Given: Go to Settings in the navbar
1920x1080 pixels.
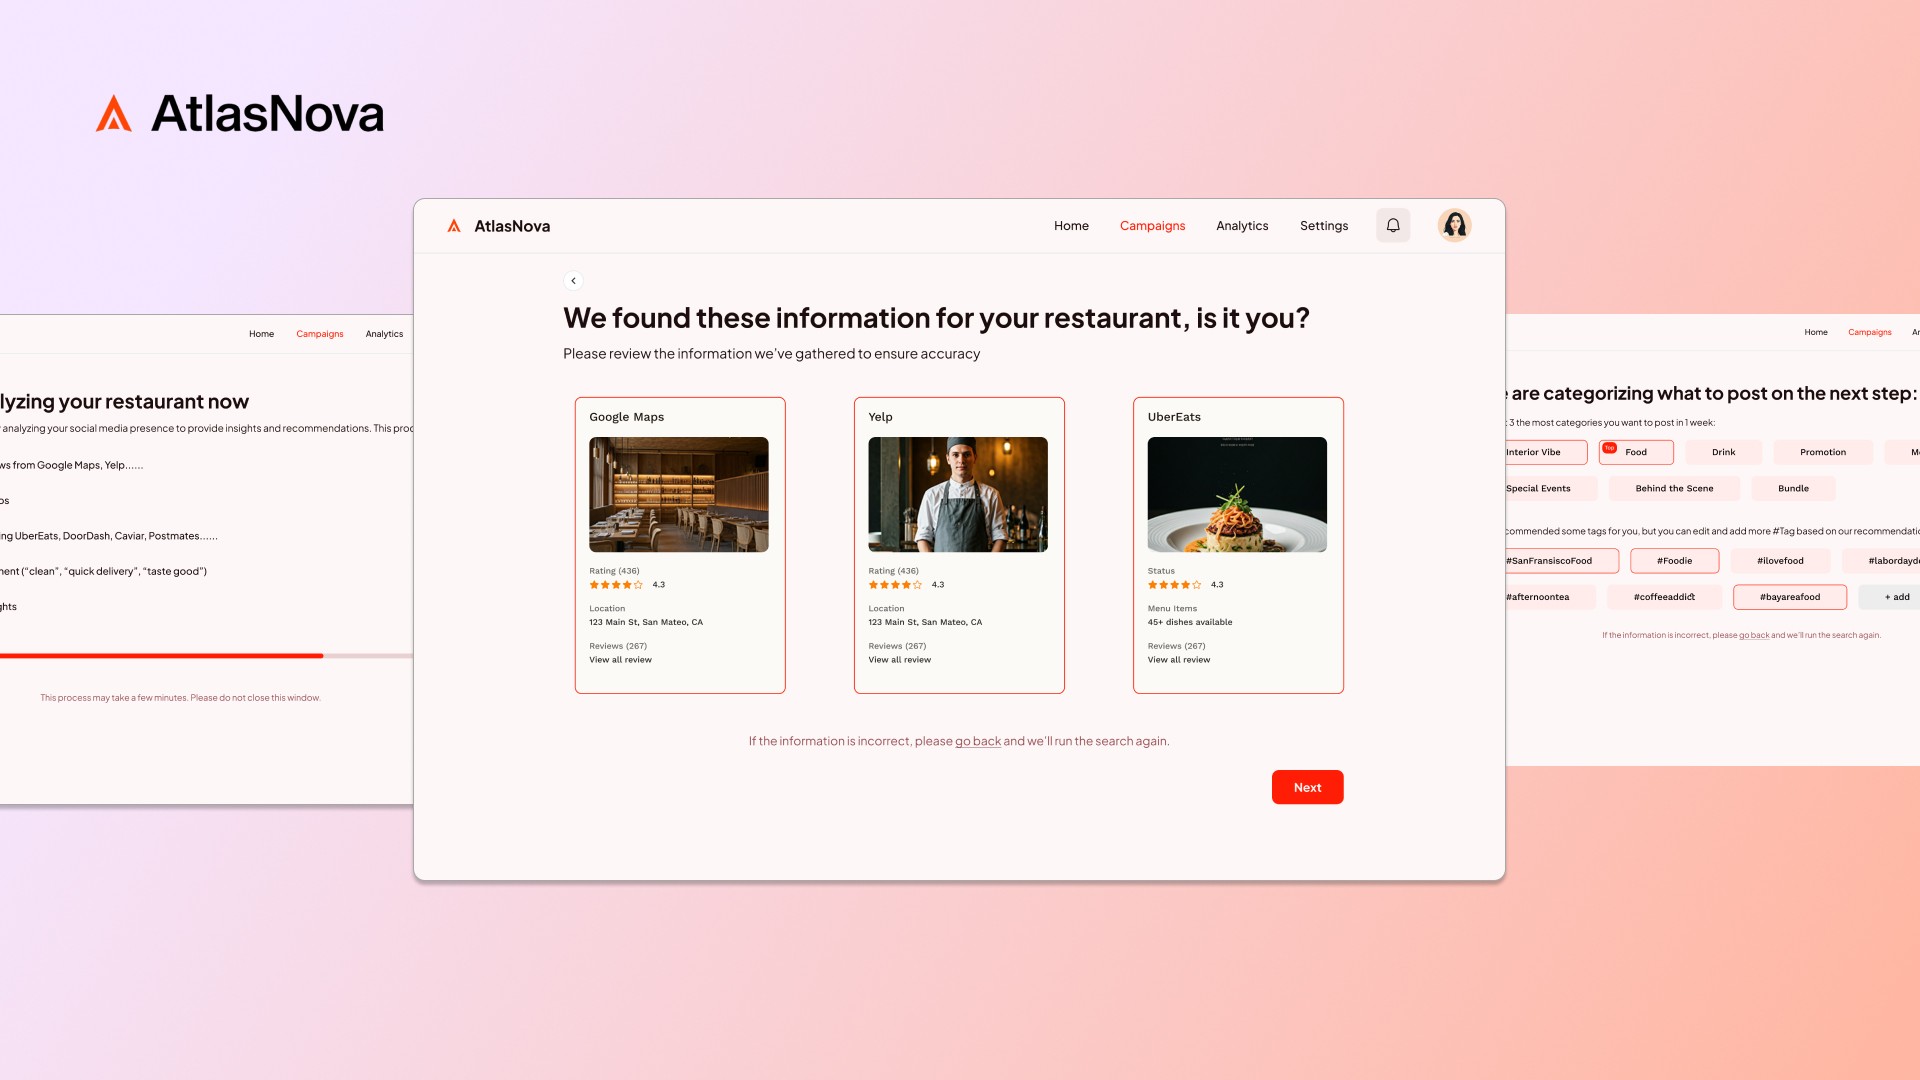Looking at the screenshot, I should (x=1323, y=226).
